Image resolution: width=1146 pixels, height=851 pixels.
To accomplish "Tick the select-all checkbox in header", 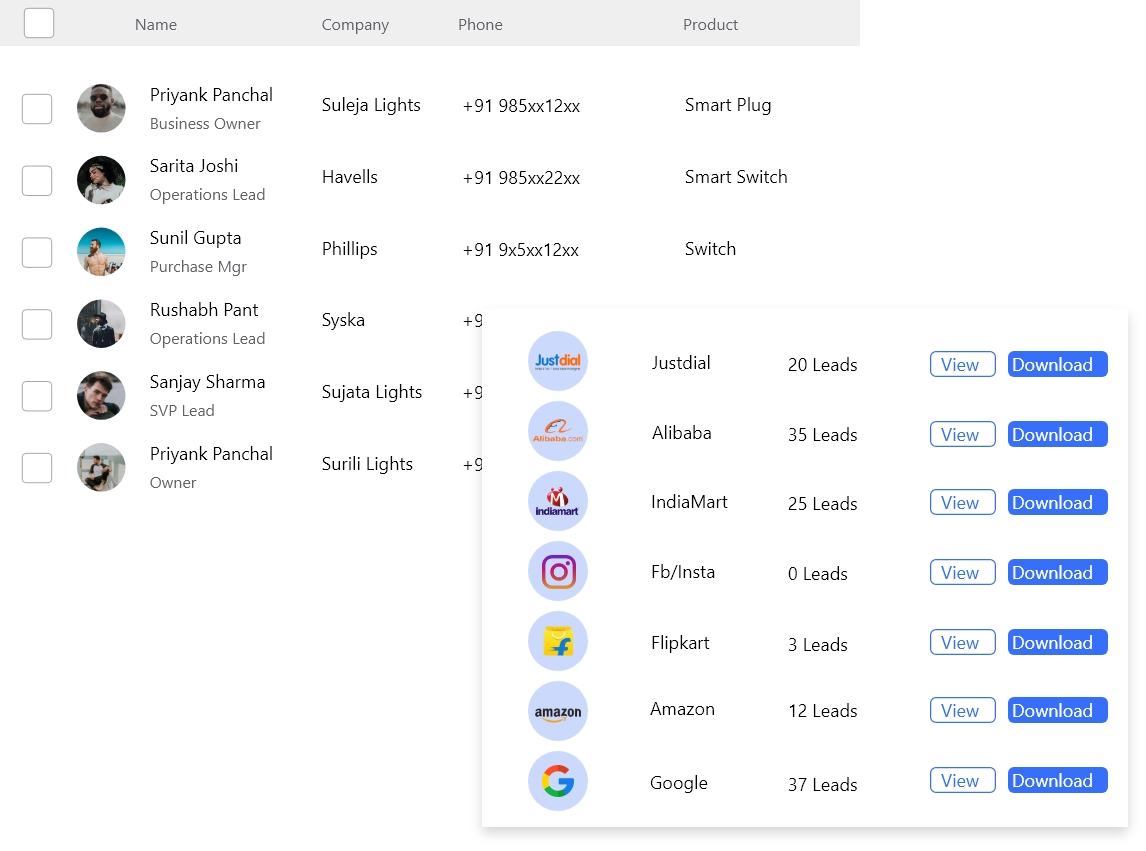I will click(39, 23).
